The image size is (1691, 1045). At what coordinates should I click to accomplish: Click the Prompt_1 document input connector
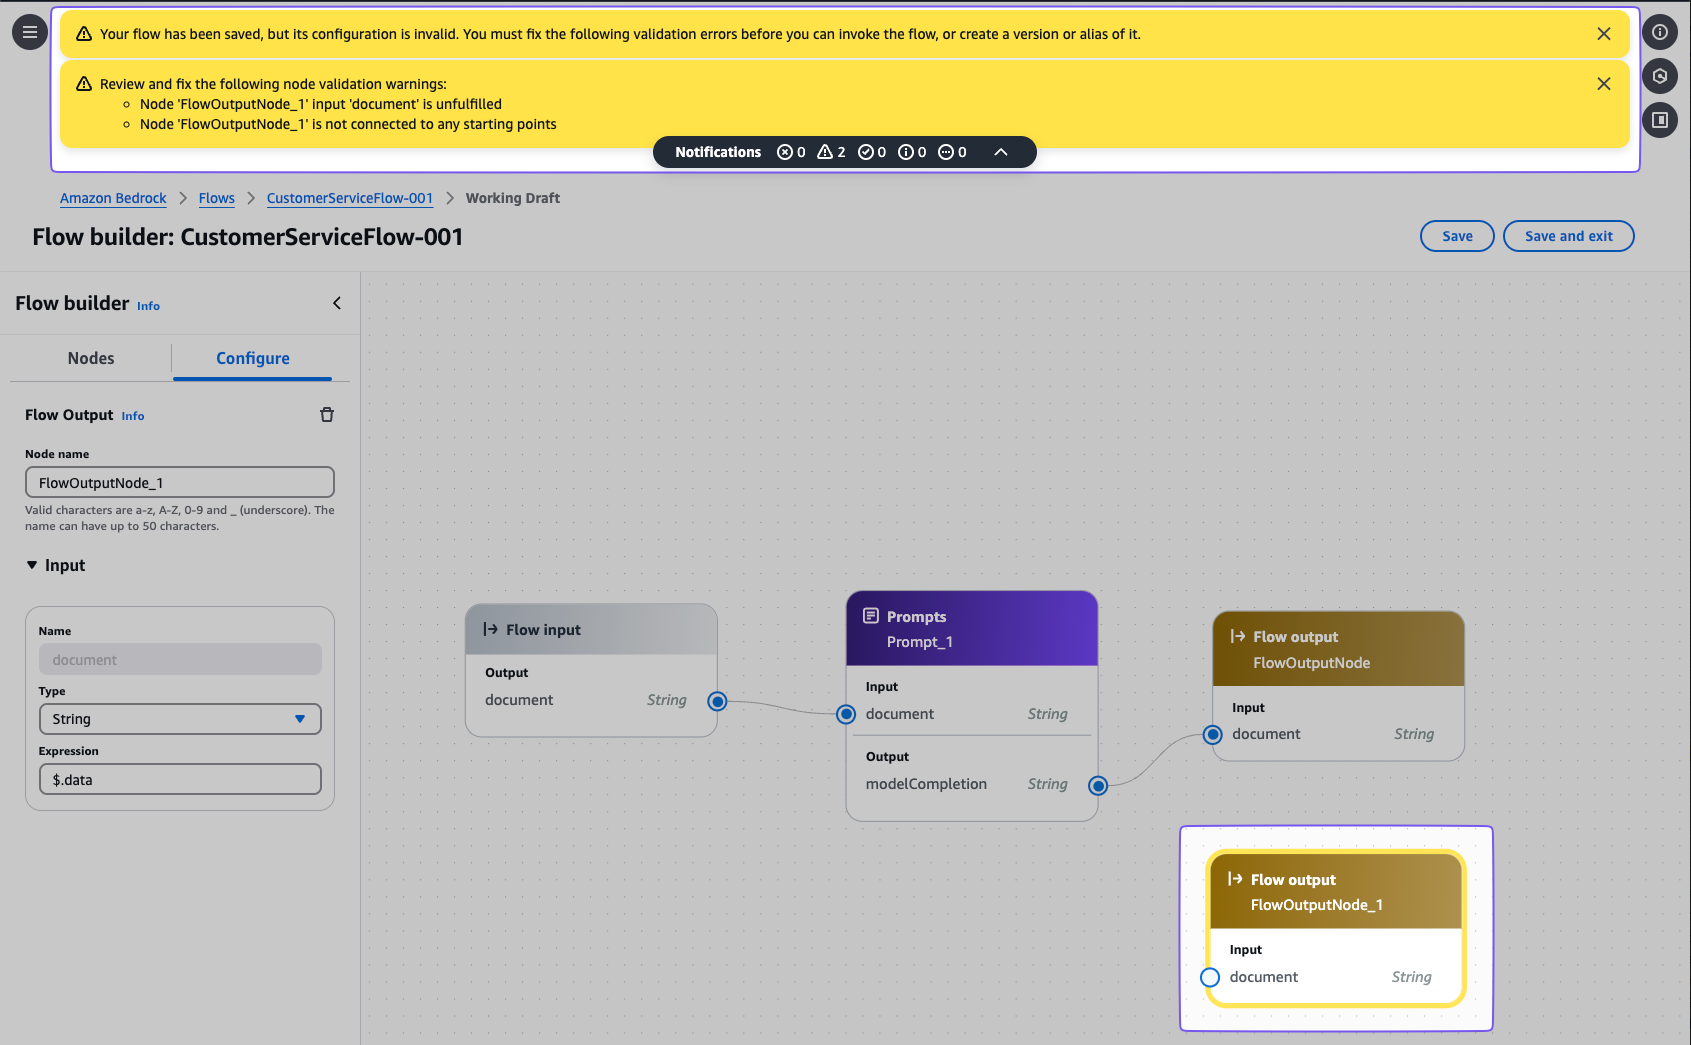[846, 714]
